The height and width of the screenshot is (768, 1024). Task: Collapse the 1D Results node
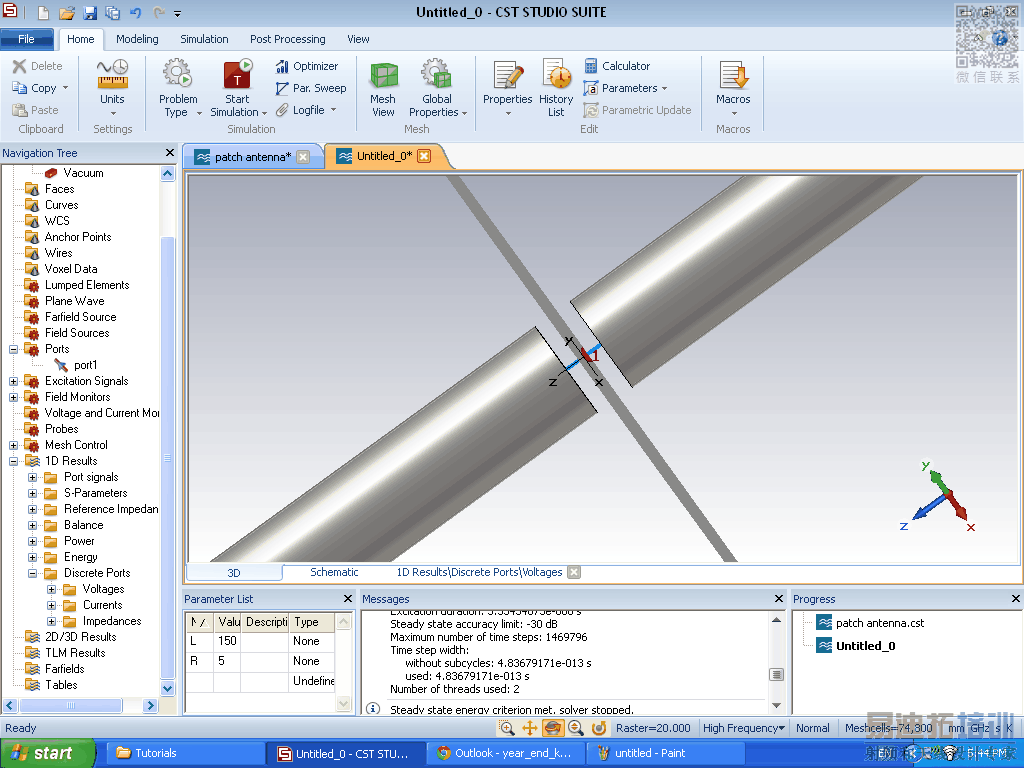coord(13,461)
